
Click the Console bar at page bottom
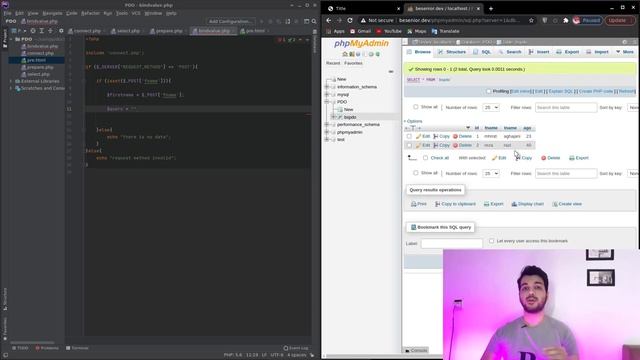[x=416, y=351]
